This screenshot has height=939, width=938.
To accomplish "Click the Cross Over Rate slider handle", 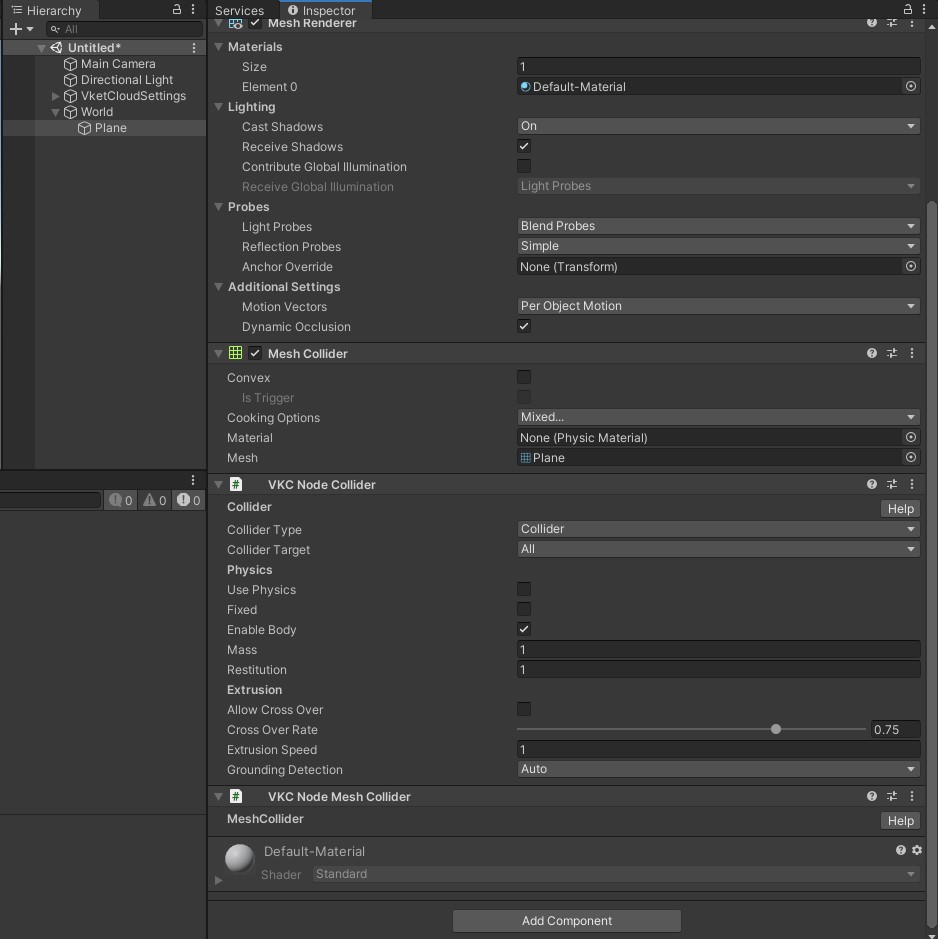I will 776,730.
